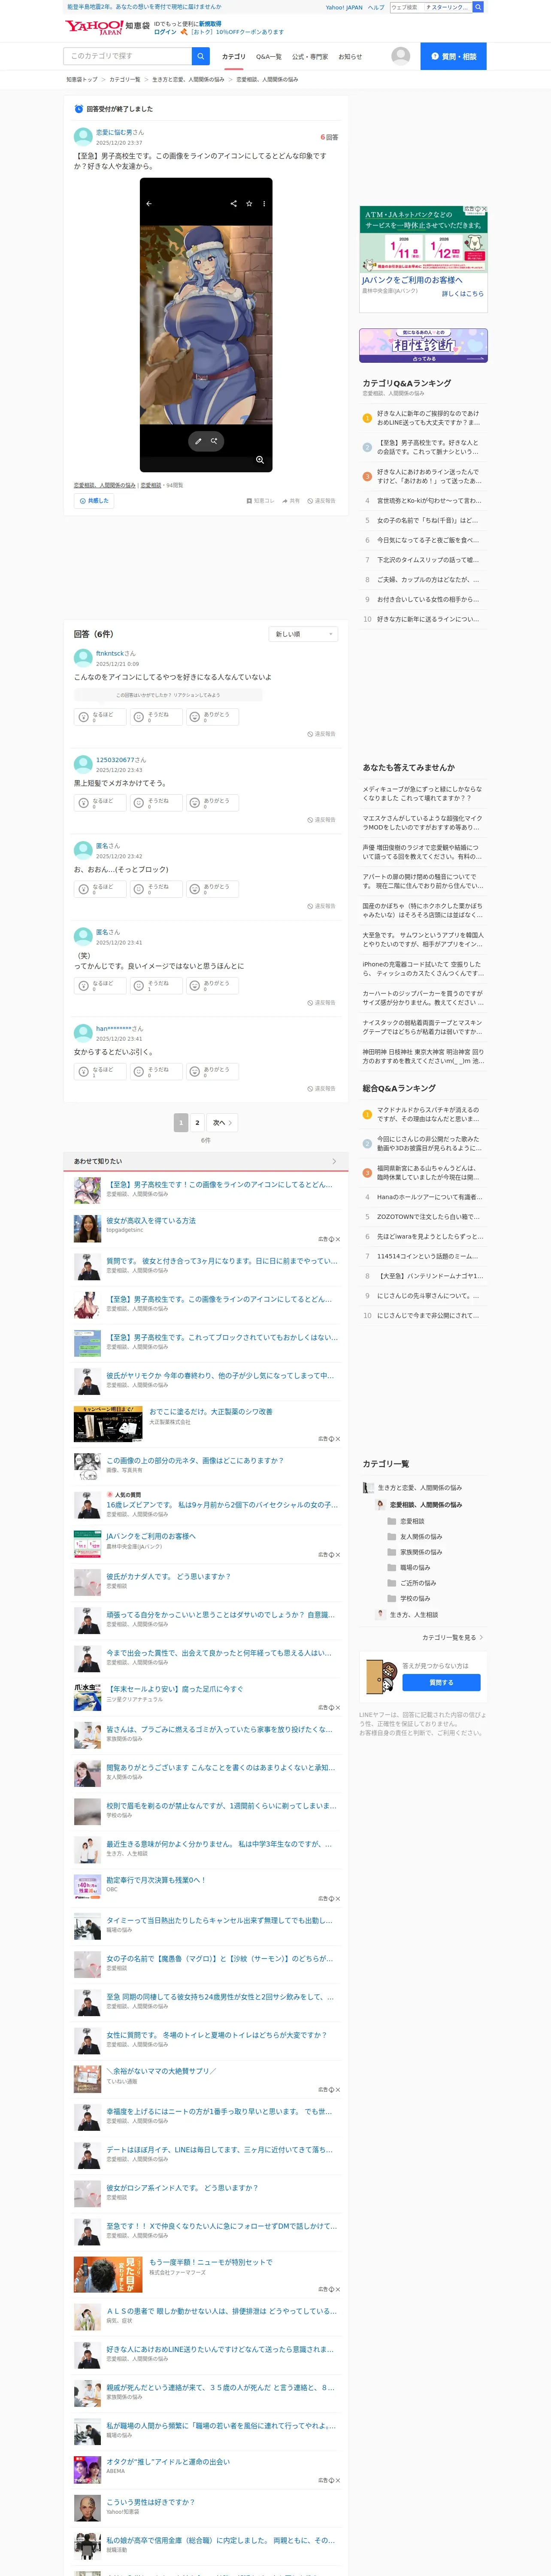Open ZOZOTOWNで注文した ranking item
The width and height of the screenshot is (551, 2576).
(x=428, y=1217)
